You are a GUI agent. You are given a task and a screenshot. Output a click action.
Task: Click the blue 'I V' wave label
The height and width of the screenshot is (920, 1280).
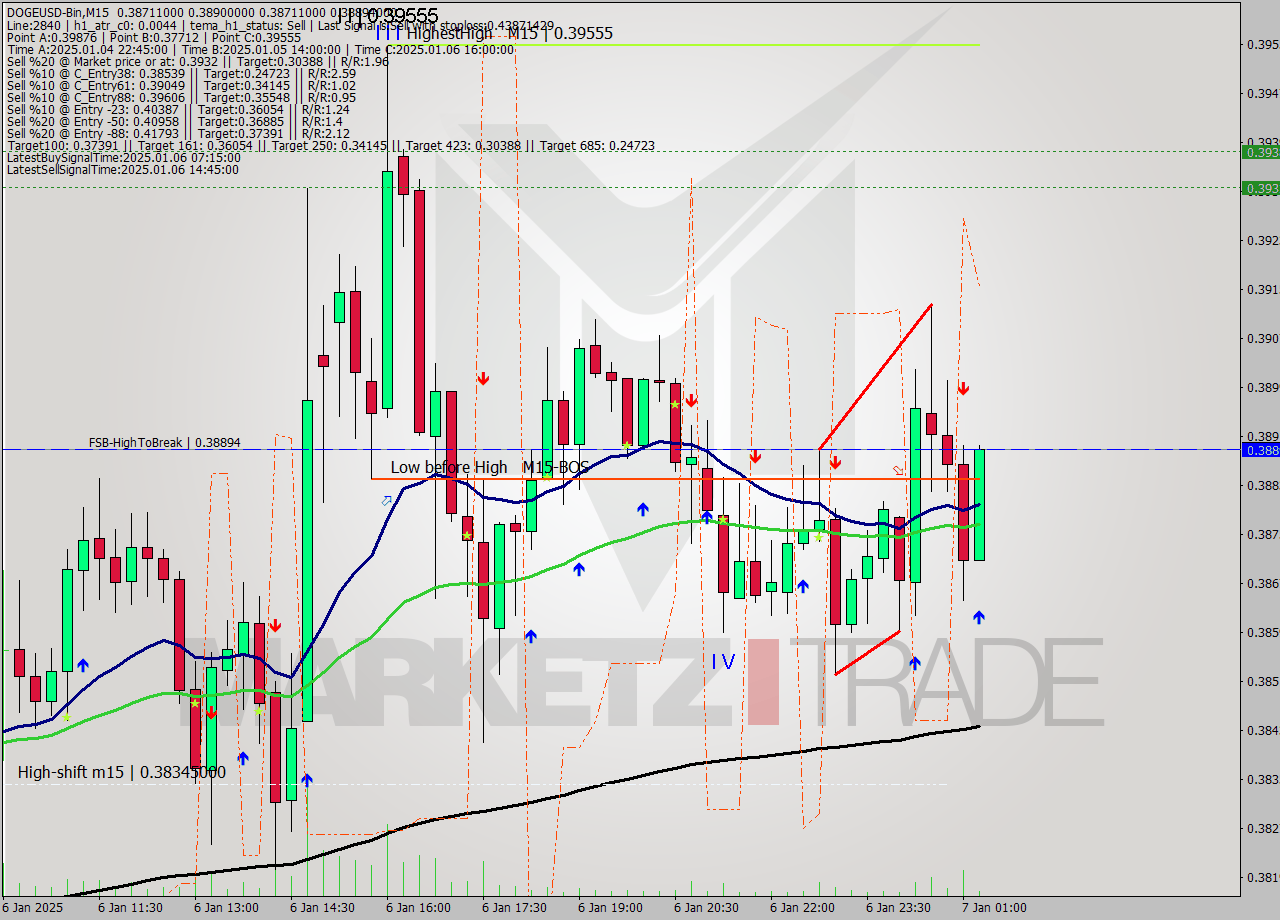click(723, 661)
